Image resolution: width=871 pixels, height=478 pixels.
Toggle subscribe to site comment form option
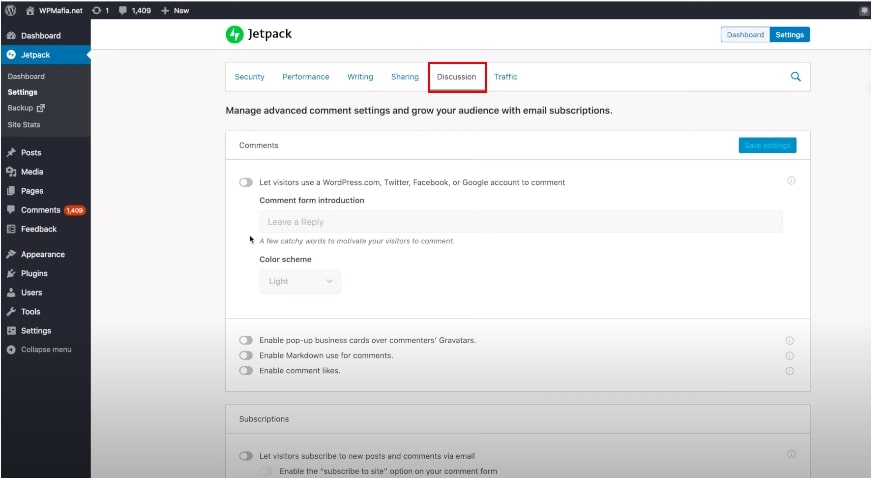pyautogui.click(x=266, y=471)
